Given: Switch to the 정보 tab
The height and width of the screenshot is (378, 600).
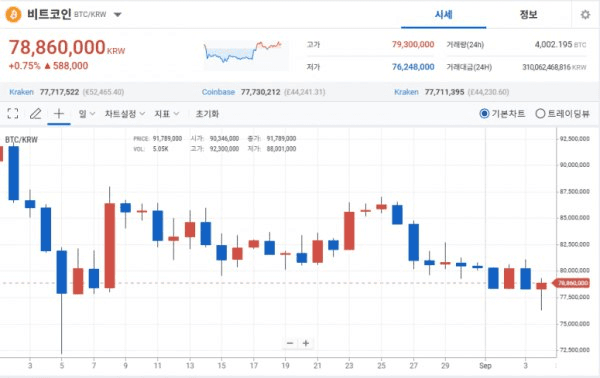Looking at the screenshot, I should 528,15.
